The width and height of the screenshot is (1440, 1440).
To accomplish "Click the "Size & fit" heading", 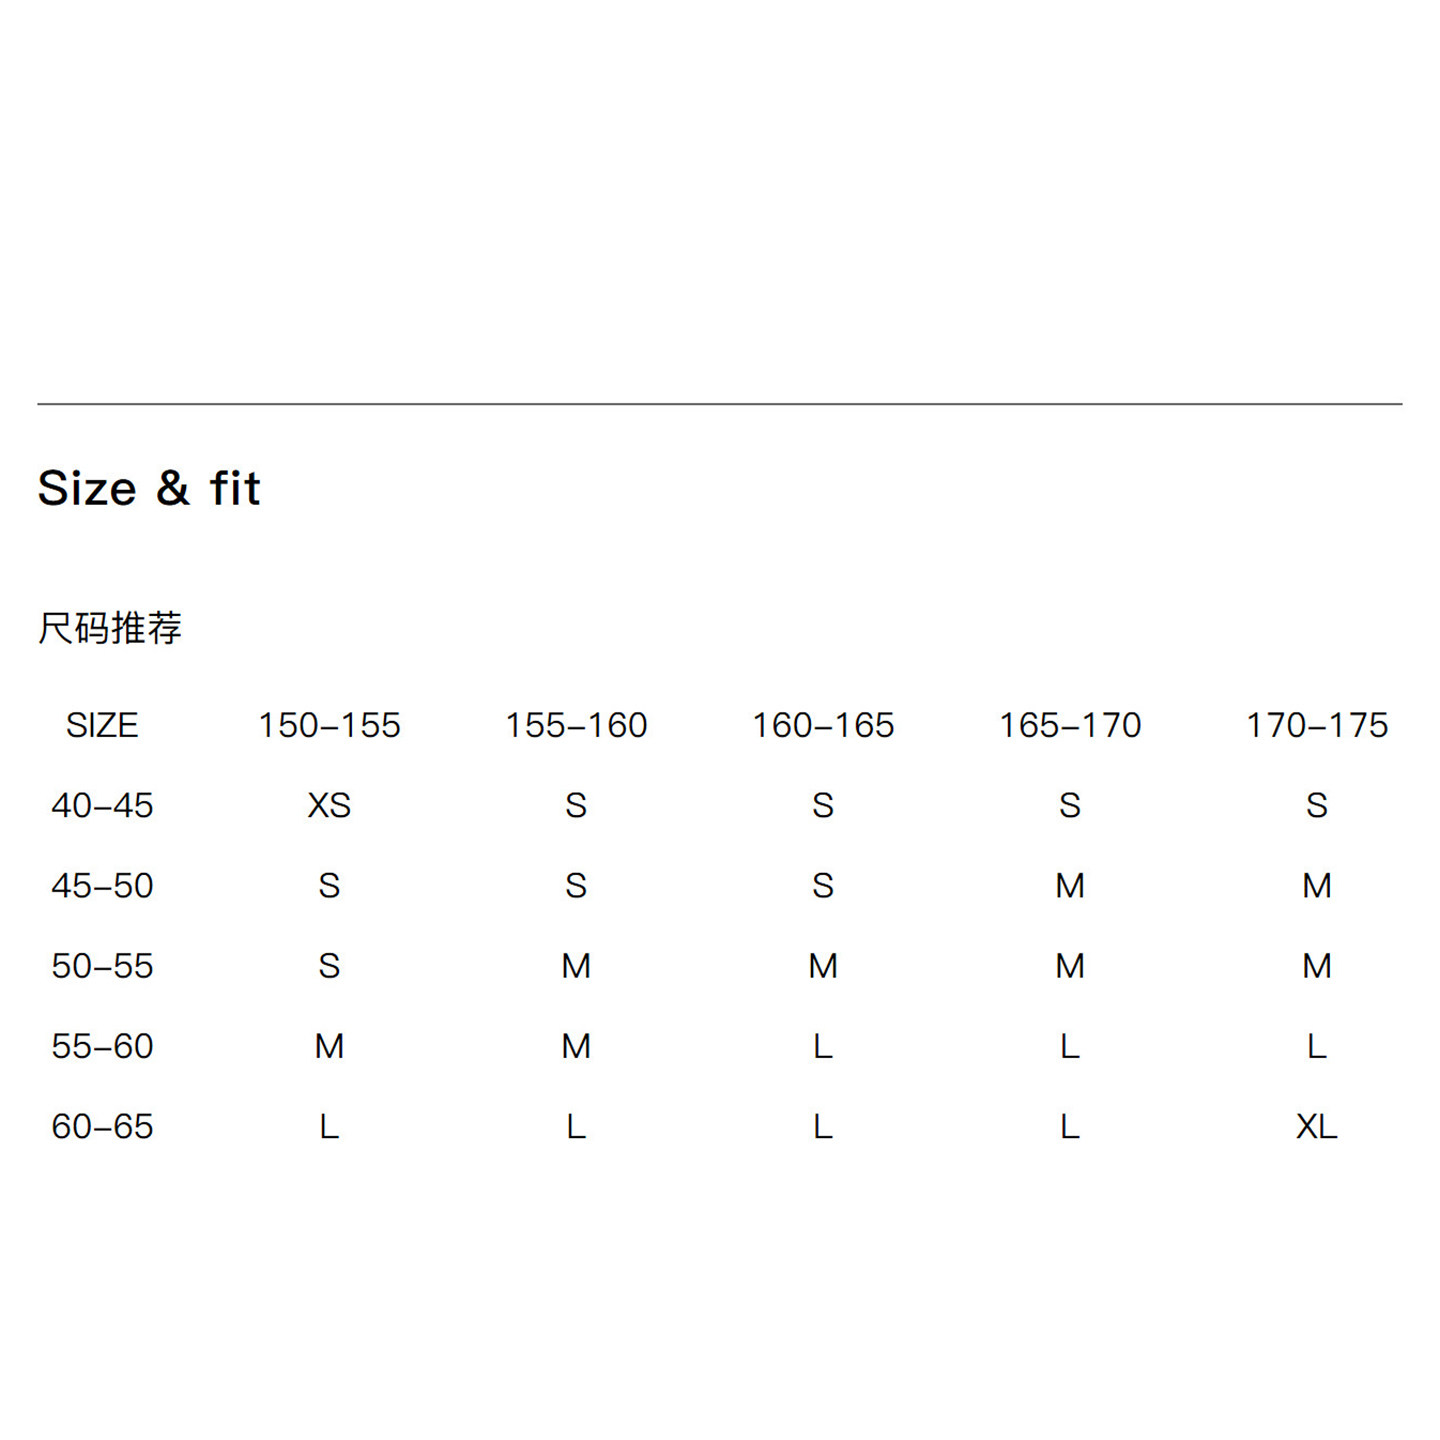I will (x=149, y=489).
